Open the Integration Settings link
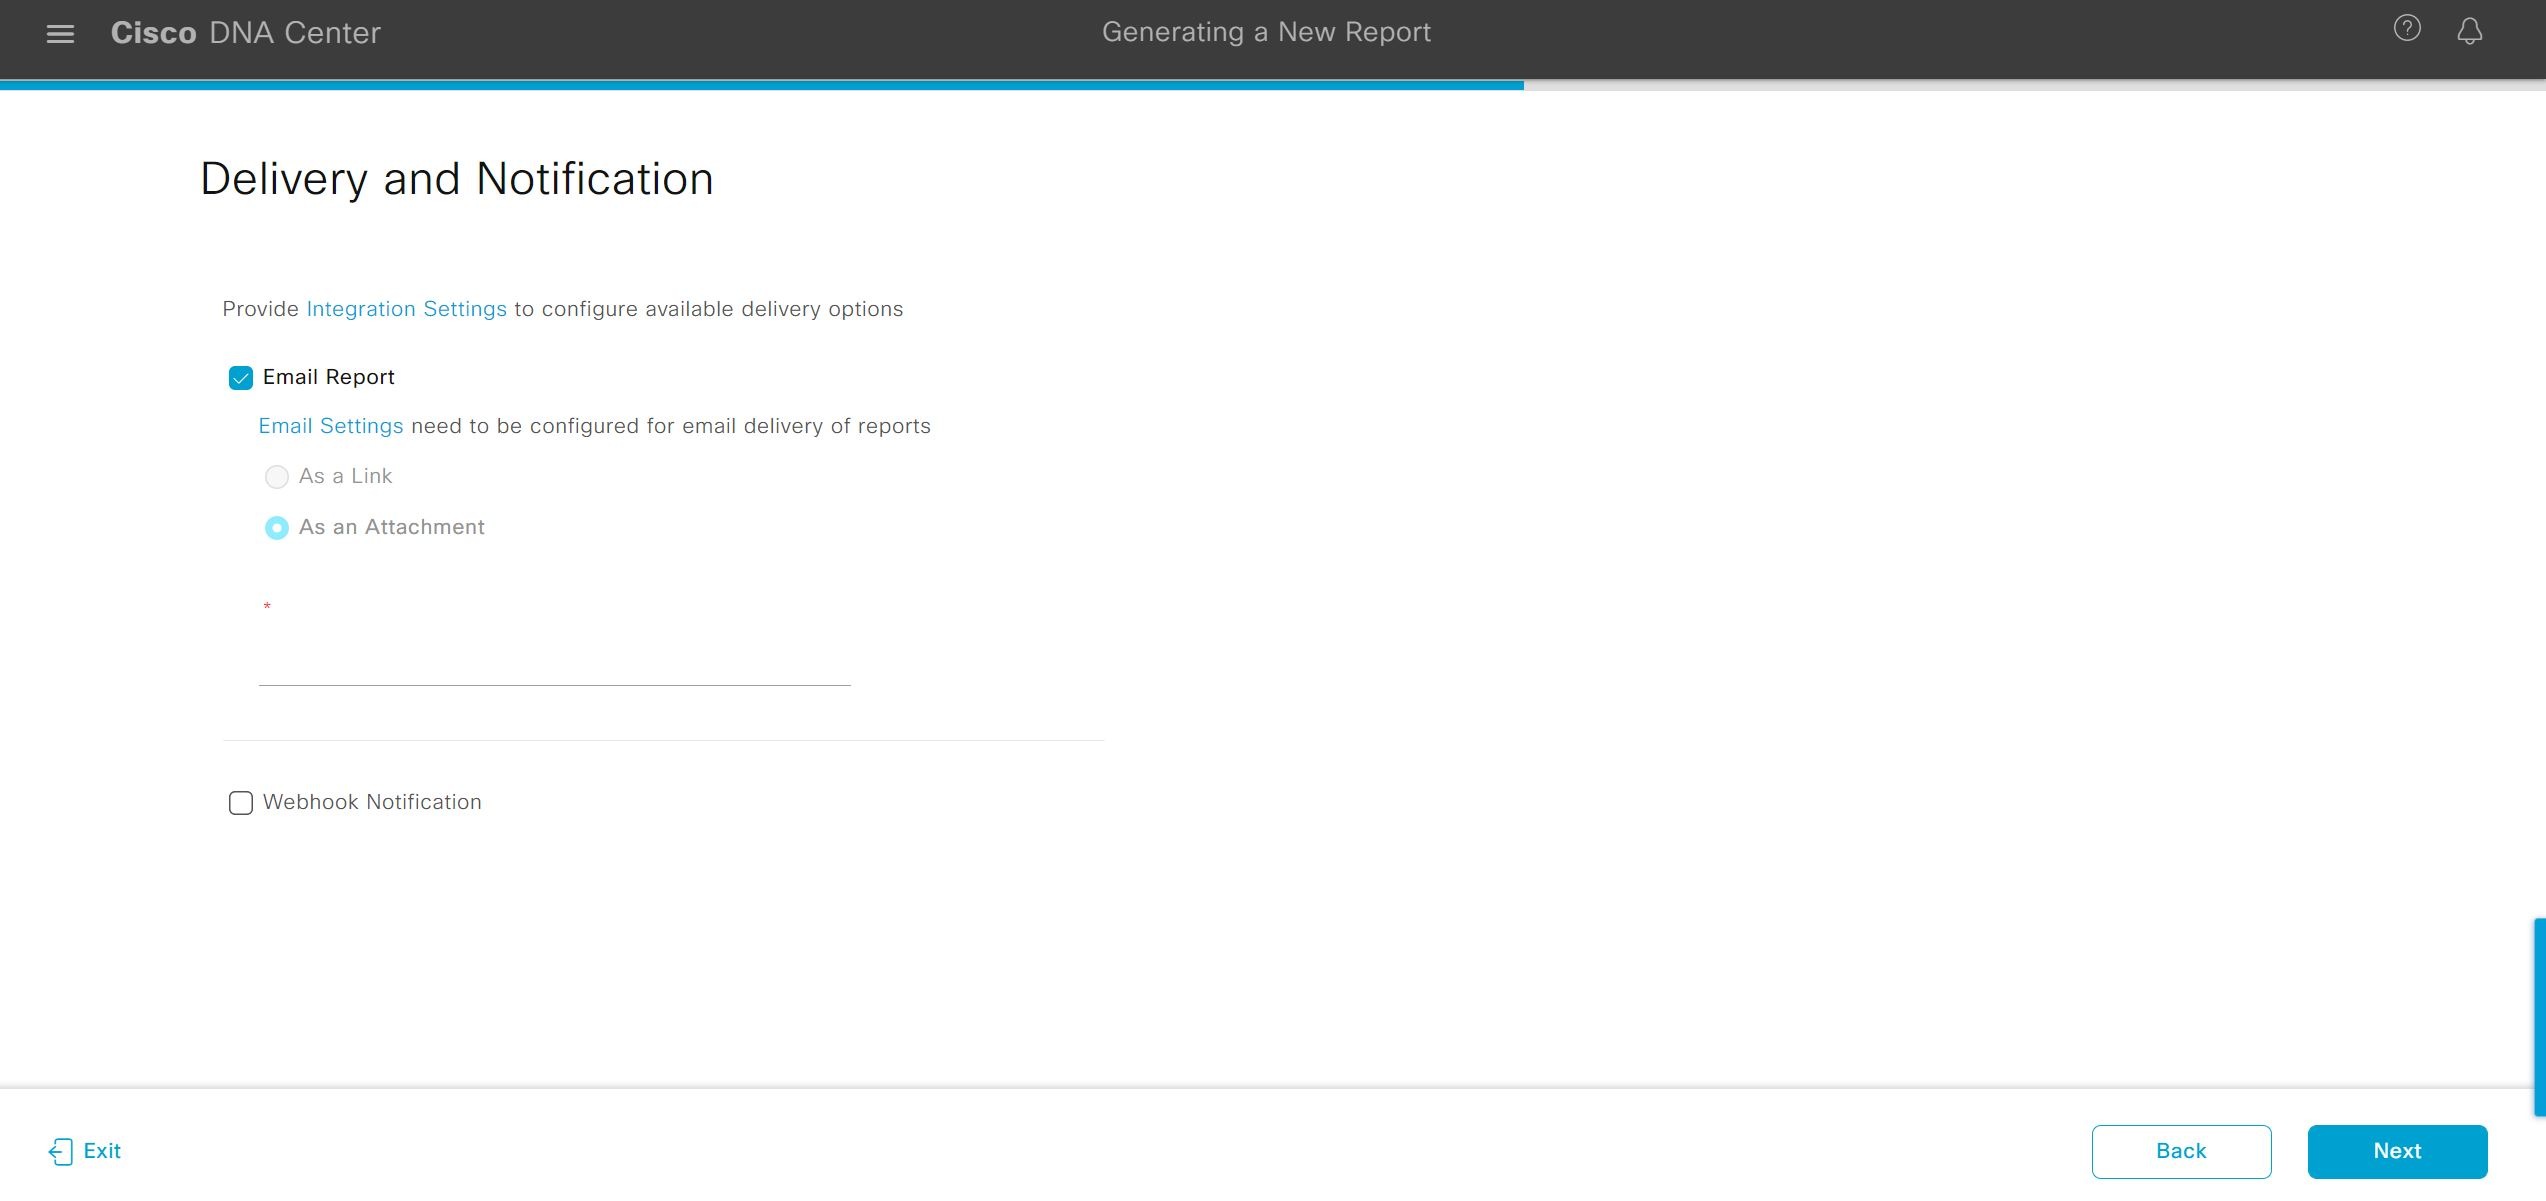This screenshot has width=2546, height=1201. pyautogui.click(x=406, y=309)
